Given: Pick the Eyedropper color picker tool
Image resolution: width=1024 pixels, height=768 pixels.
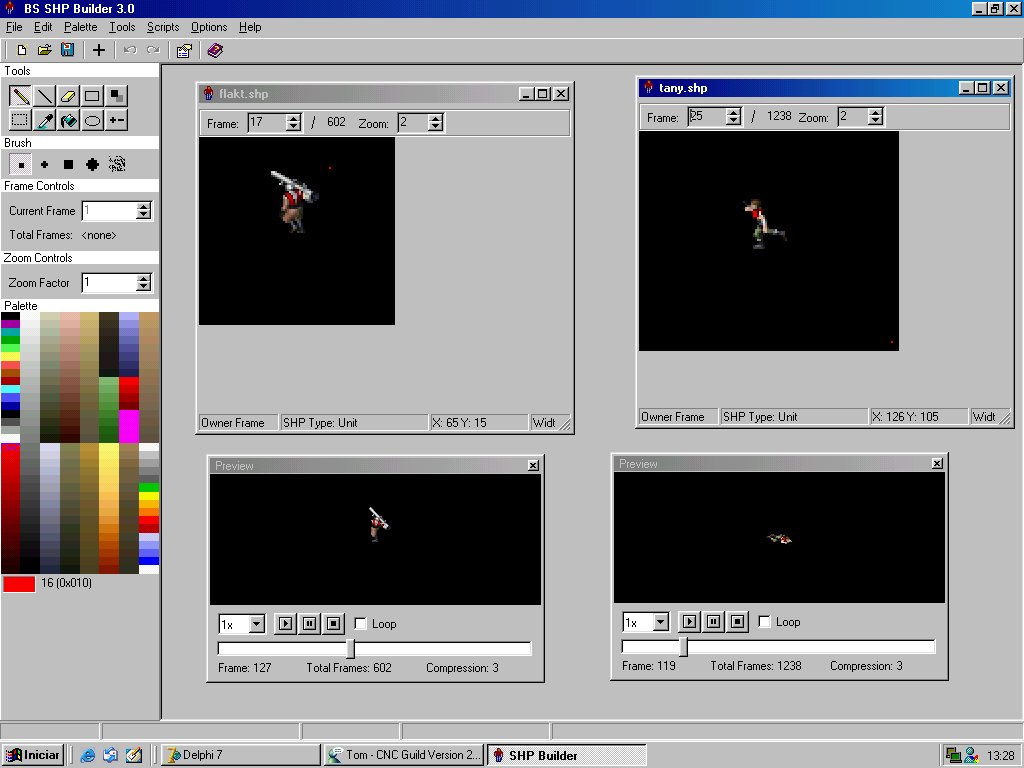Looking at the screenshot, I should coord(44,121).
